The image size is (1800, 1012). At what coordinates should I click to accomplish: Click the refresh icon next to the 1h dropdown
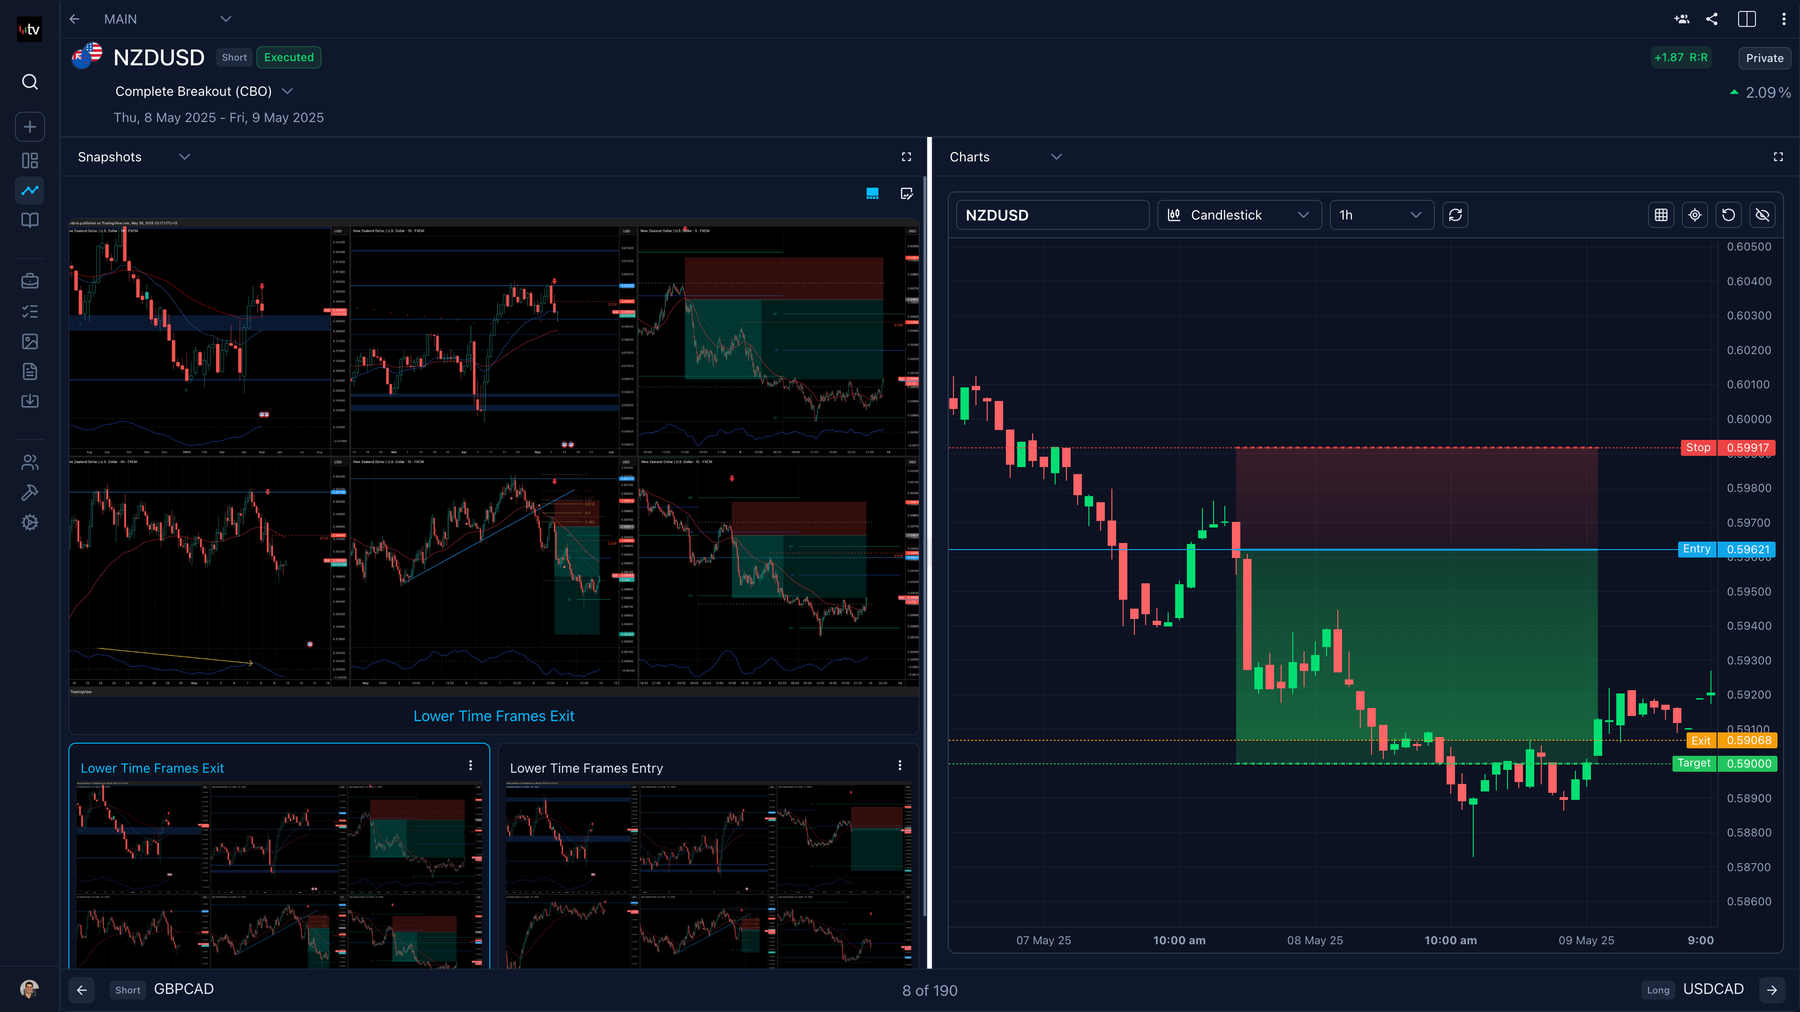(1455, 214)
